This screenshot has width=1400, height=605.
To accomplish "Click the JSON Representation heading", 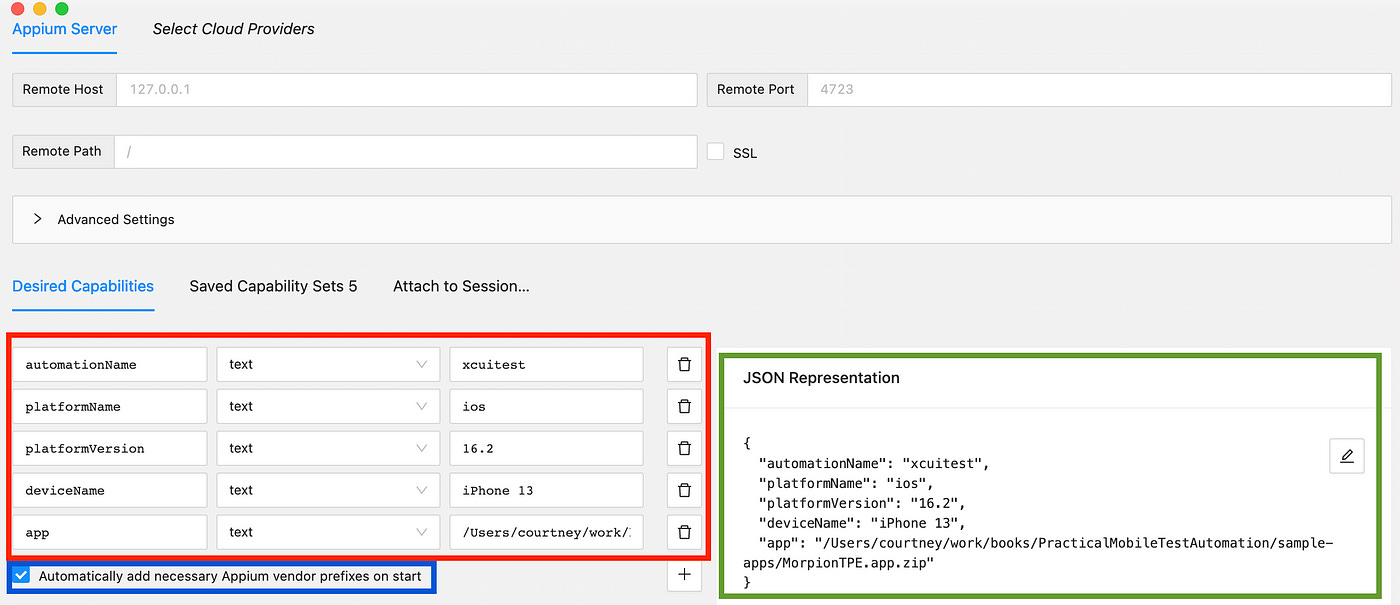I will 821,378.
